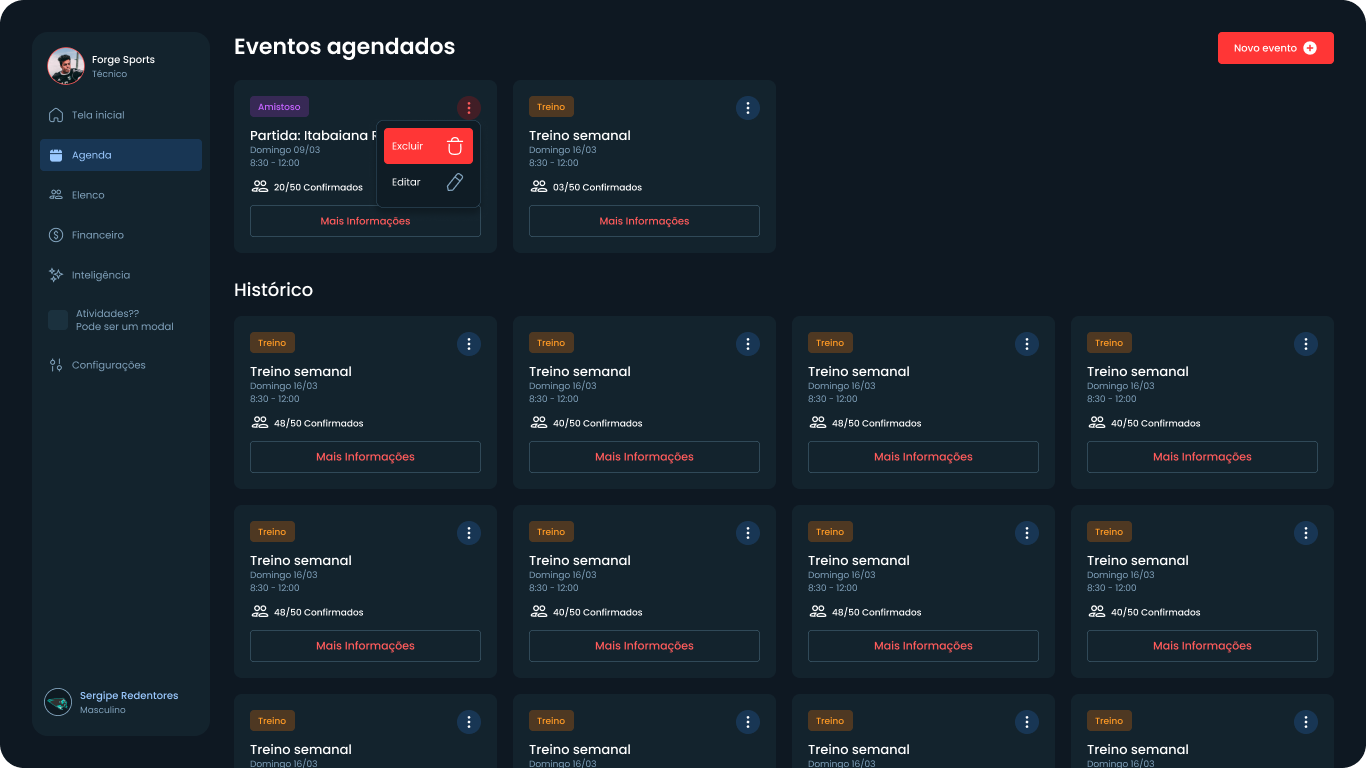Image resolution: width=1366 pixels, height=768 pixels.
Task: Click the pencil icon next to Editar
Action: pyautogui.click(x=455, y=182)
